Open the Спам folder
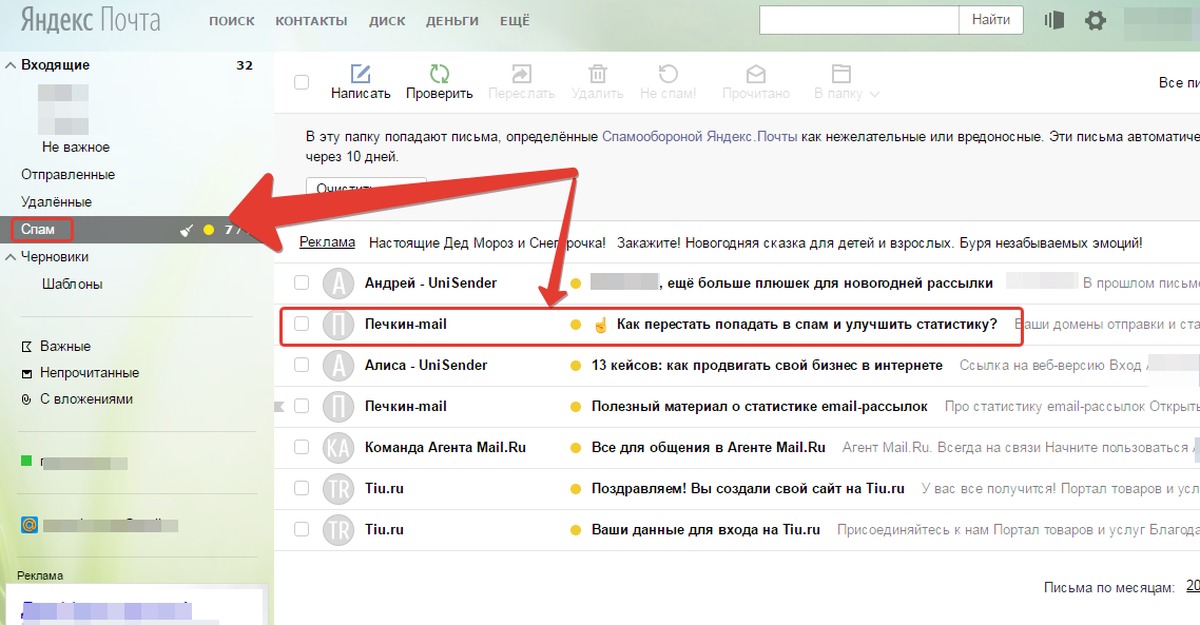Image resolution: width=1200 pixels, height=625 pixels. click(x=37, y=229)
